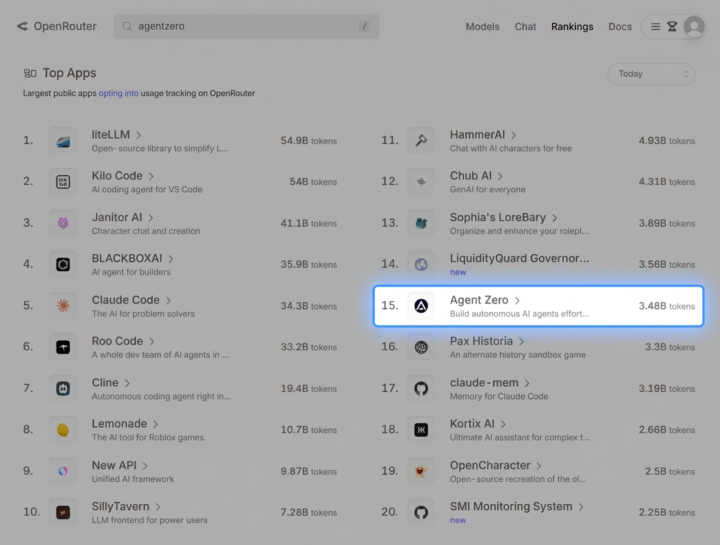
Task: Click the Top Apps heading icon
Action: point(30,73)
